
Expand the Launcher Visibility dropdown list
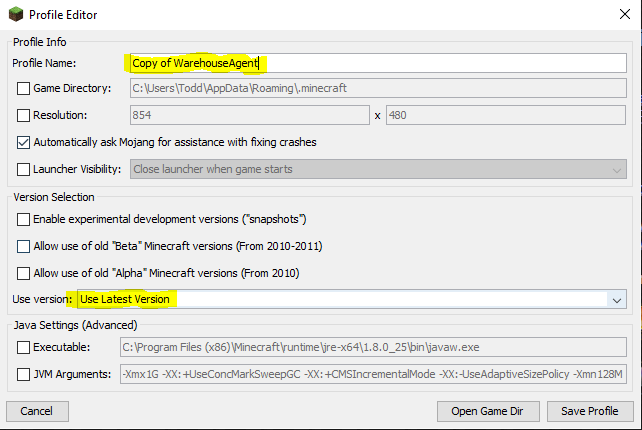pyautogui.click(x=617, y=170)
